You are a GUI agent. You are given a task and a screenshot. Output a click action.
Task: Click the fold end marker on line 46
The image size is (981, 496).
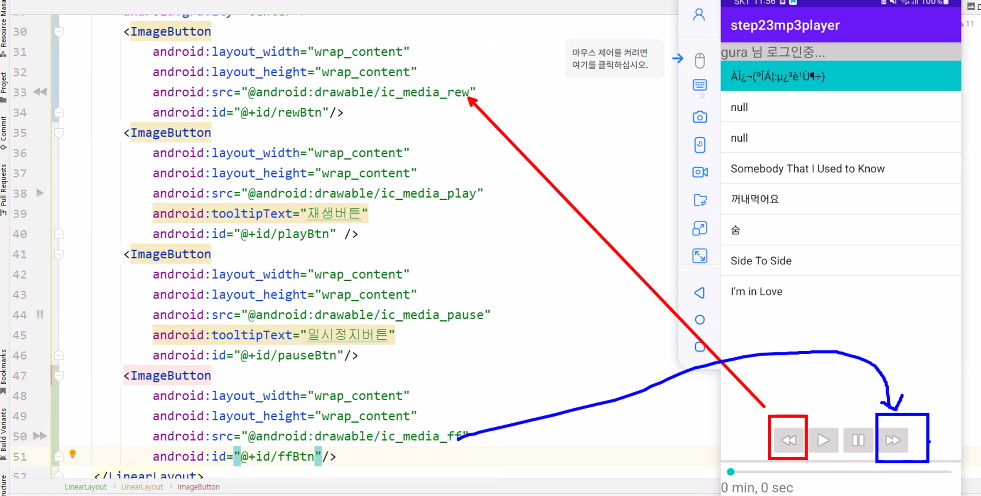tap(59, 355)
